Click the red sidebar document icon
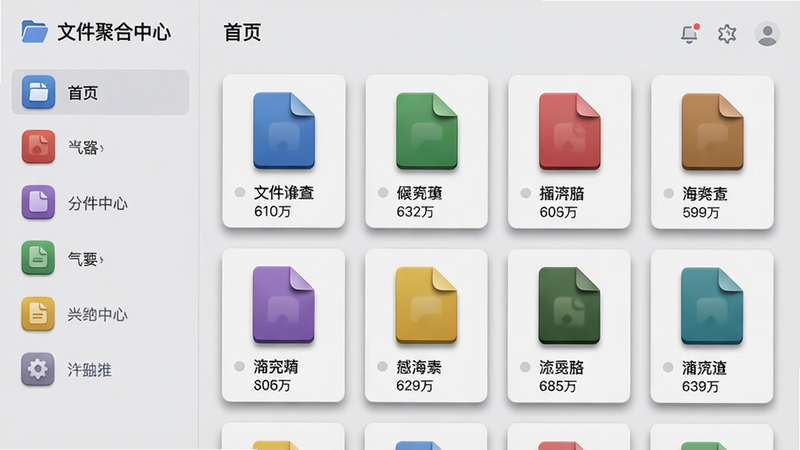 coord(38,147)
